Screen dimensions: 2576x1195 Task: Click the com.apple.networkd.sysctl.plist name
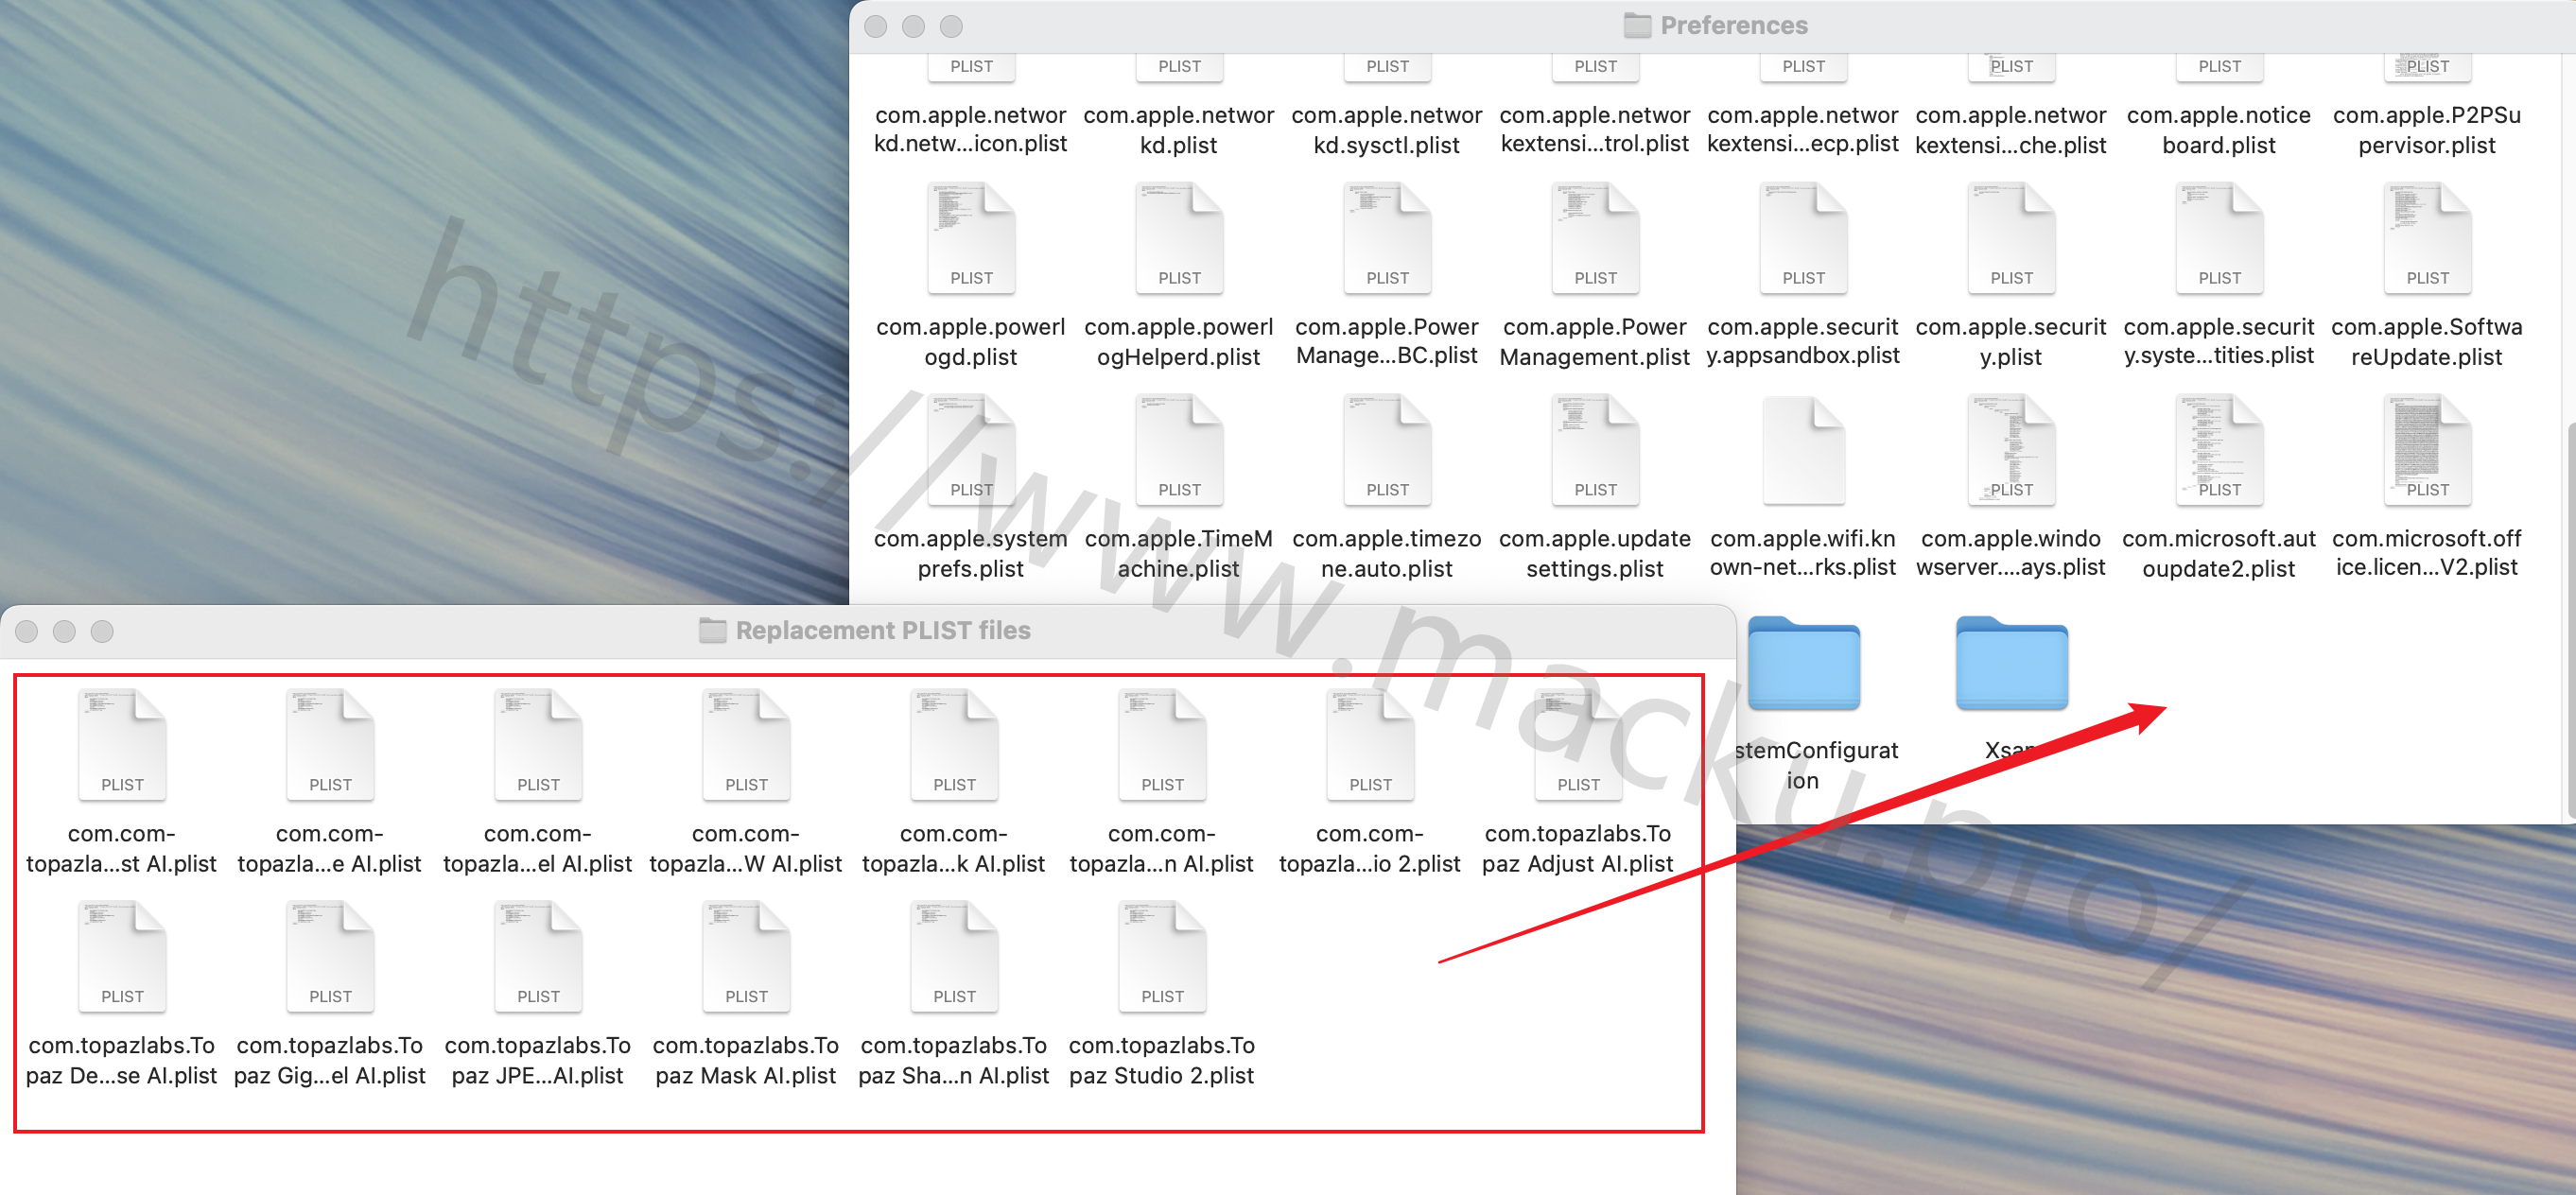(x=1387, y=130)
